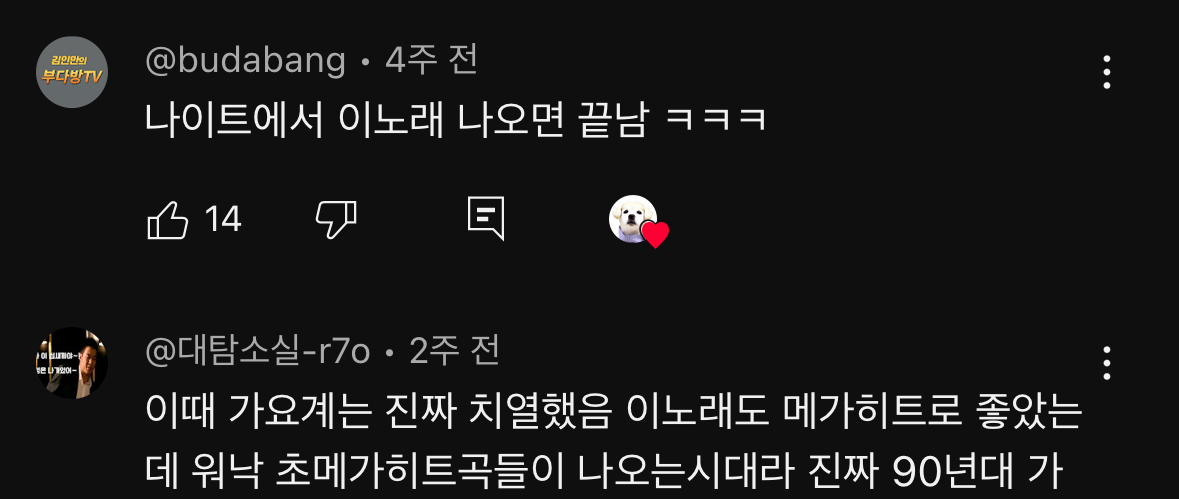Image resolution: width=1179 pixels, height=499 pixels.
Task: Dislike the budabang comment
Action: pos(335,219)
